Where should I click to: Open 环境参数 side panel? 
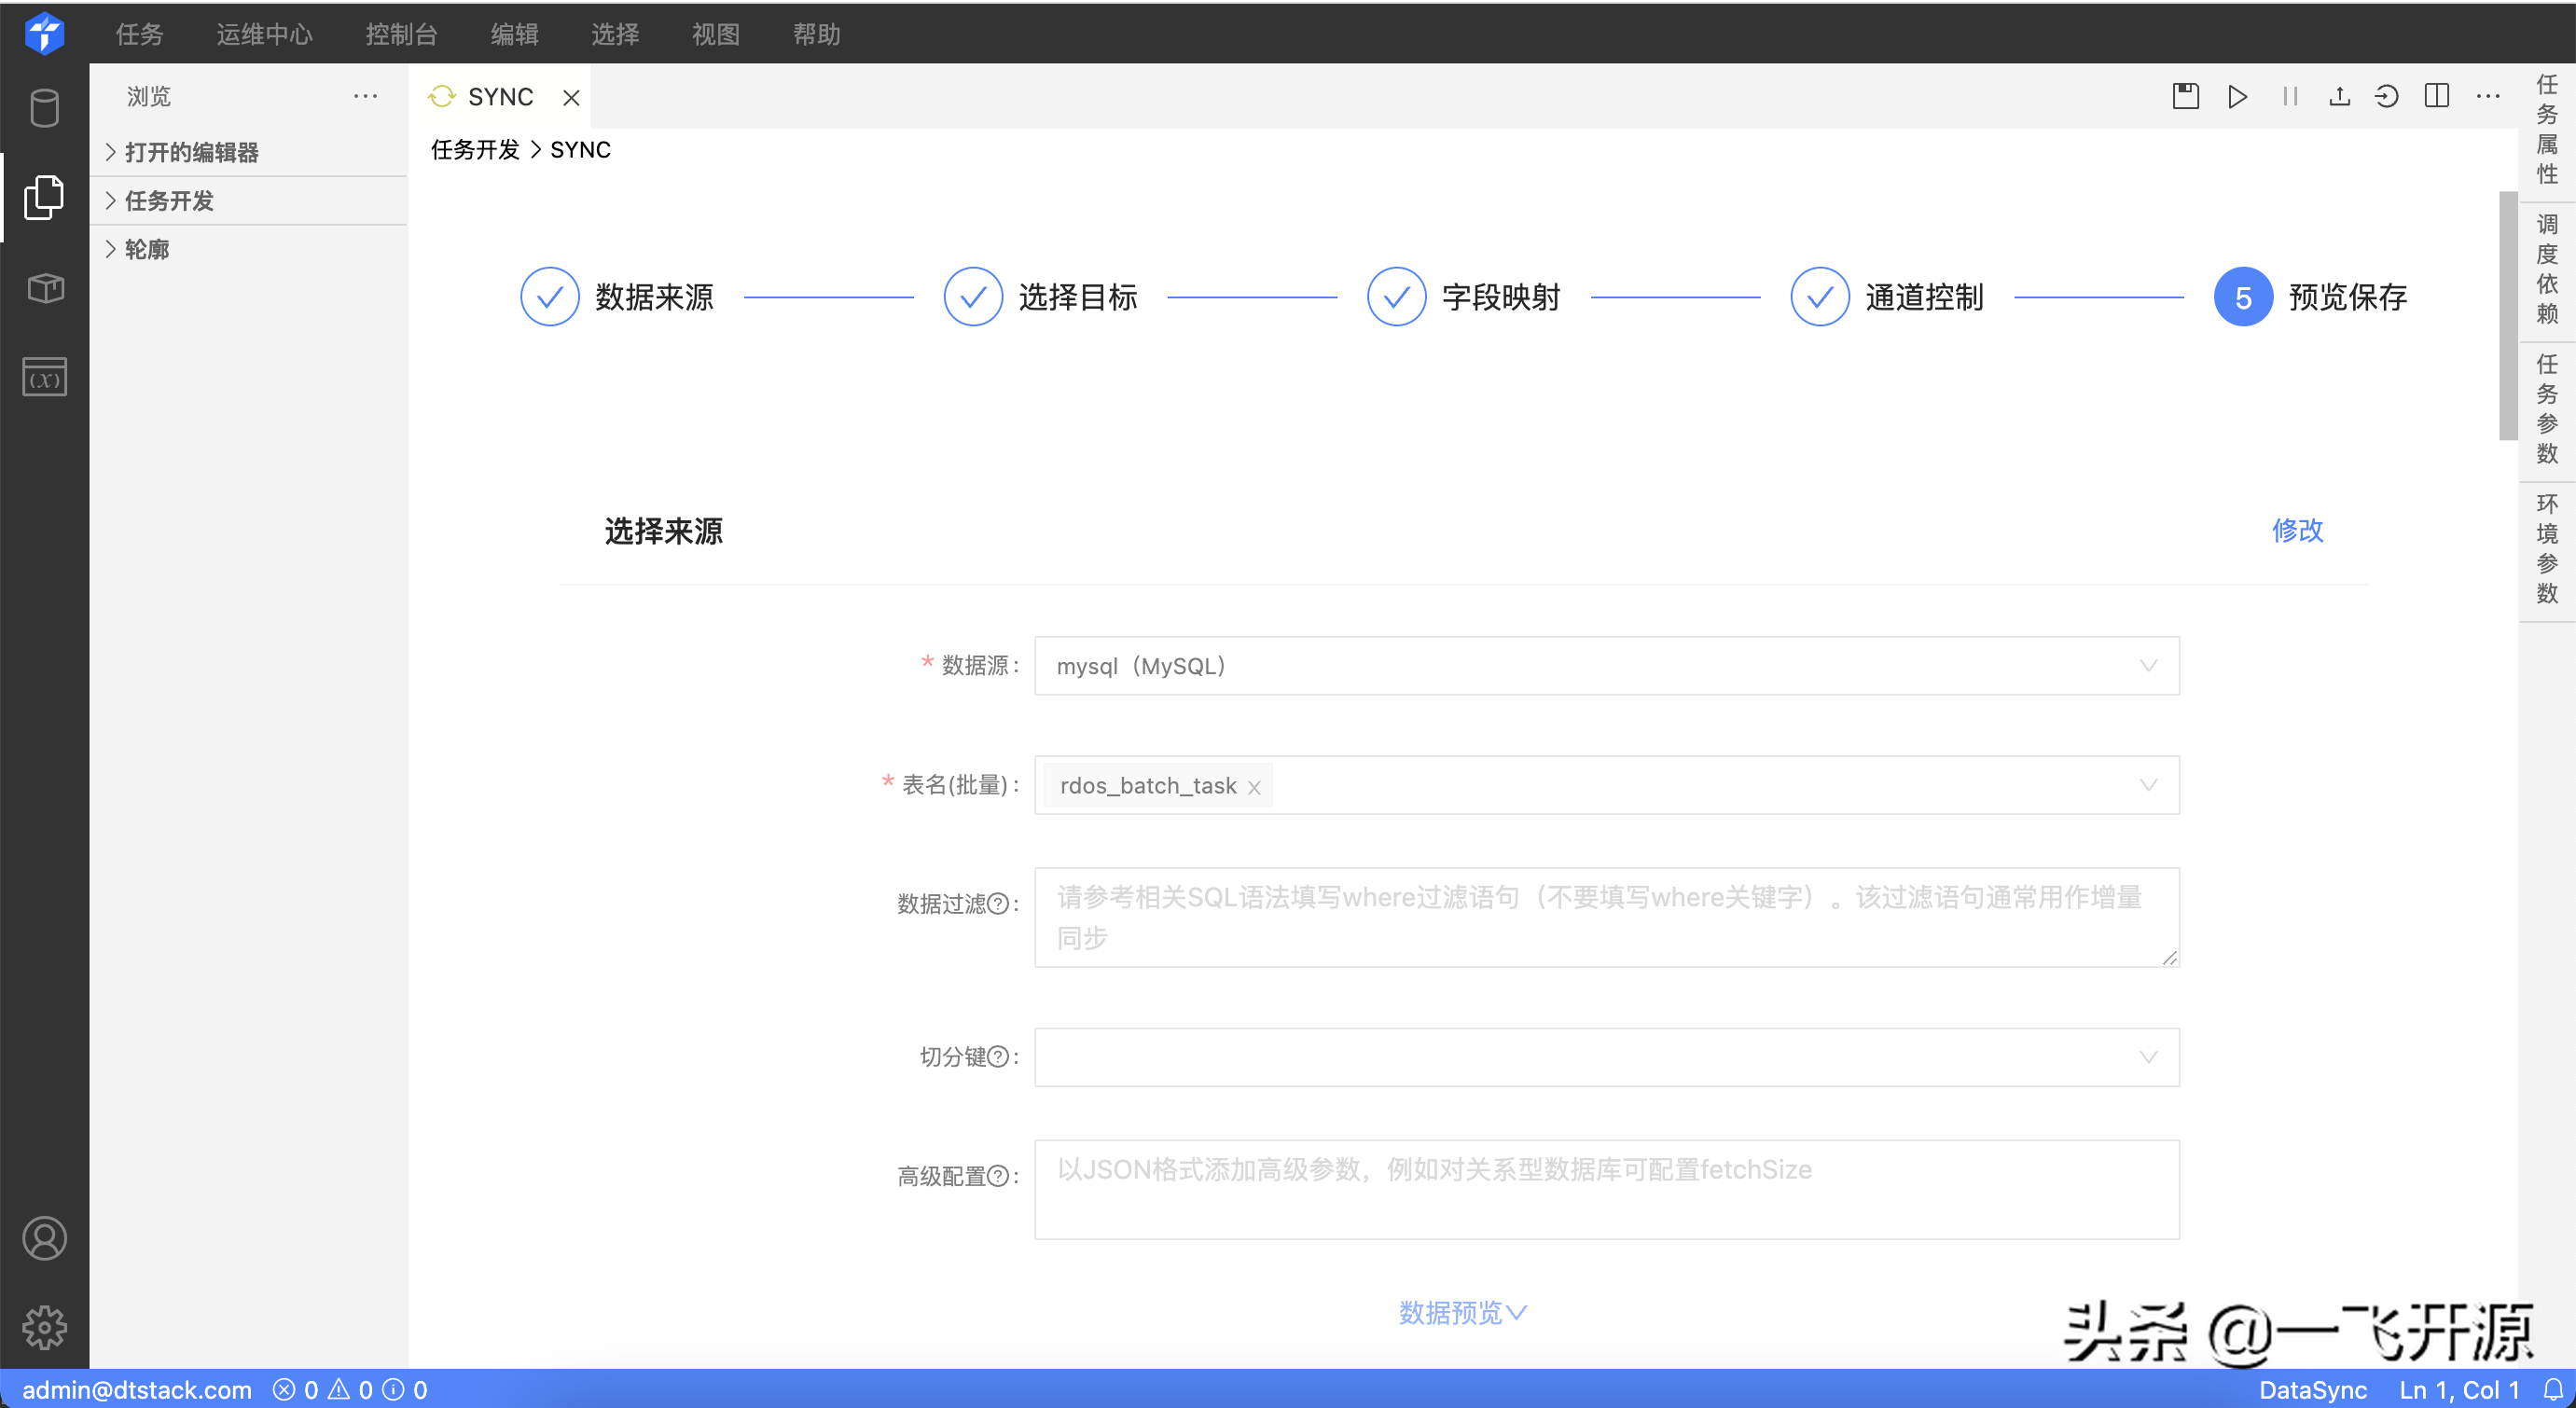(2547, 550)
